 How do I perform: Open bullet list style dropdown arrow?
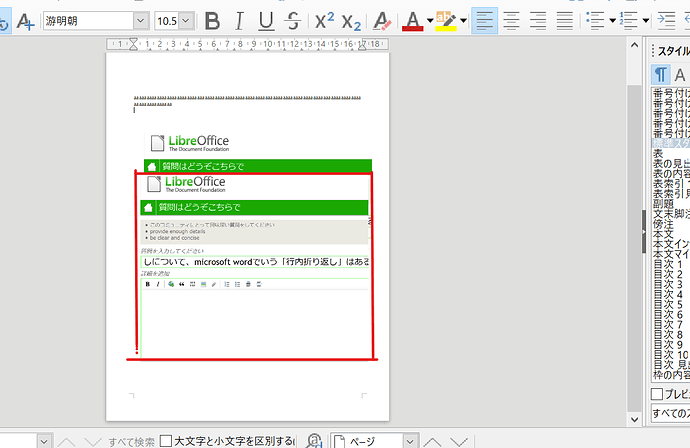(x=613, y=21)
